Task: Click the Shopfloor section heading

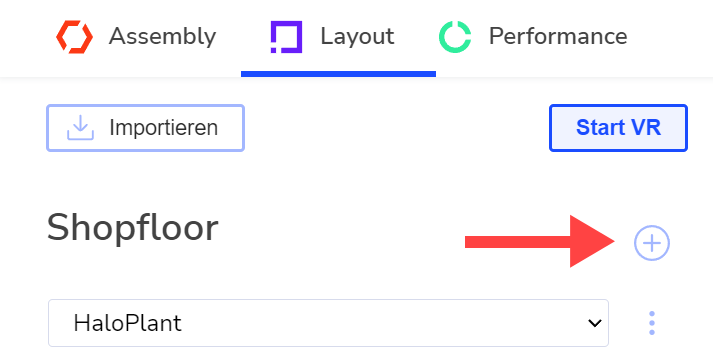Action: pyautogui.click(x=133, y=228)
